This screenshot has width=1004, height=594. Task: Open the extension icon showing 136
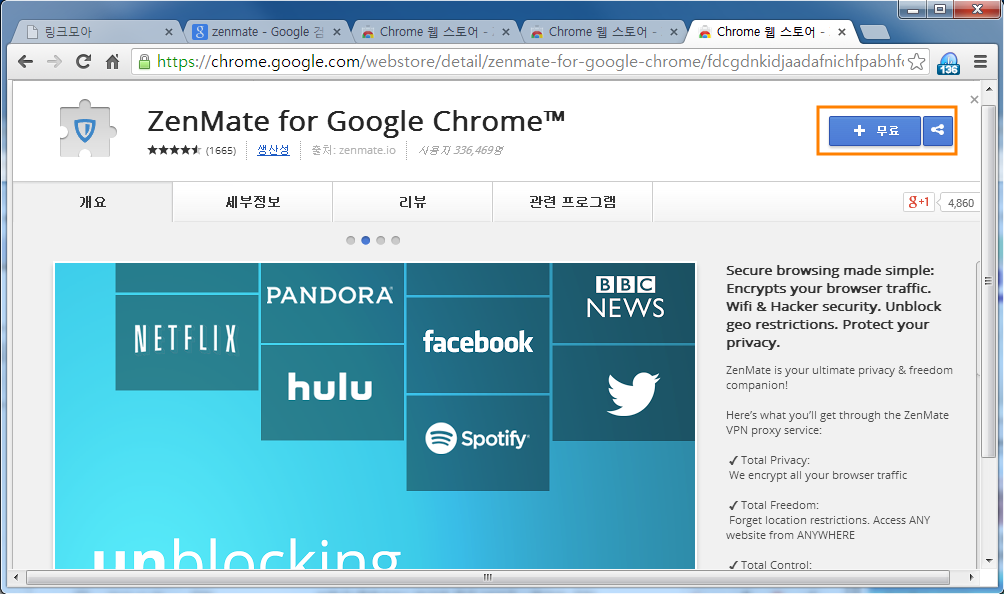point(948,63)
